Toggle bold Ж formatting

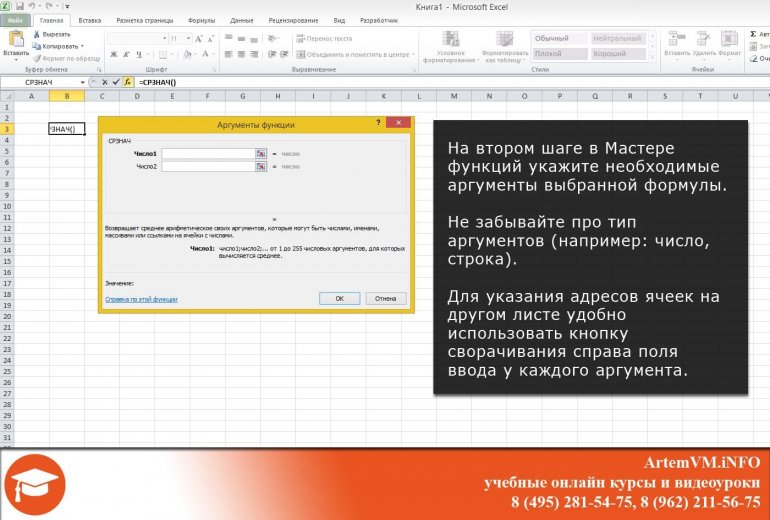click(x=114, y=54)
